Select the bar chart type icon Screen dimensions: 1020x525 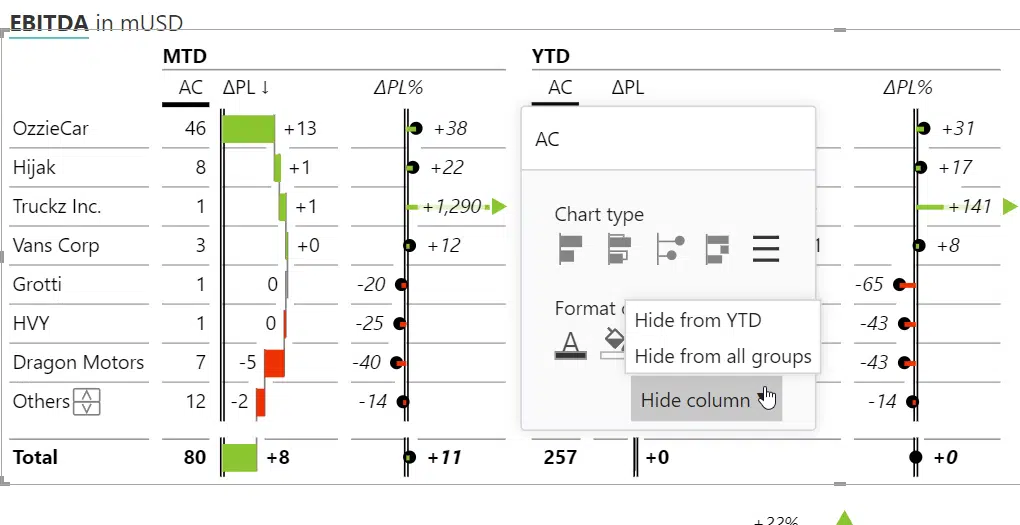coord(570,249)
